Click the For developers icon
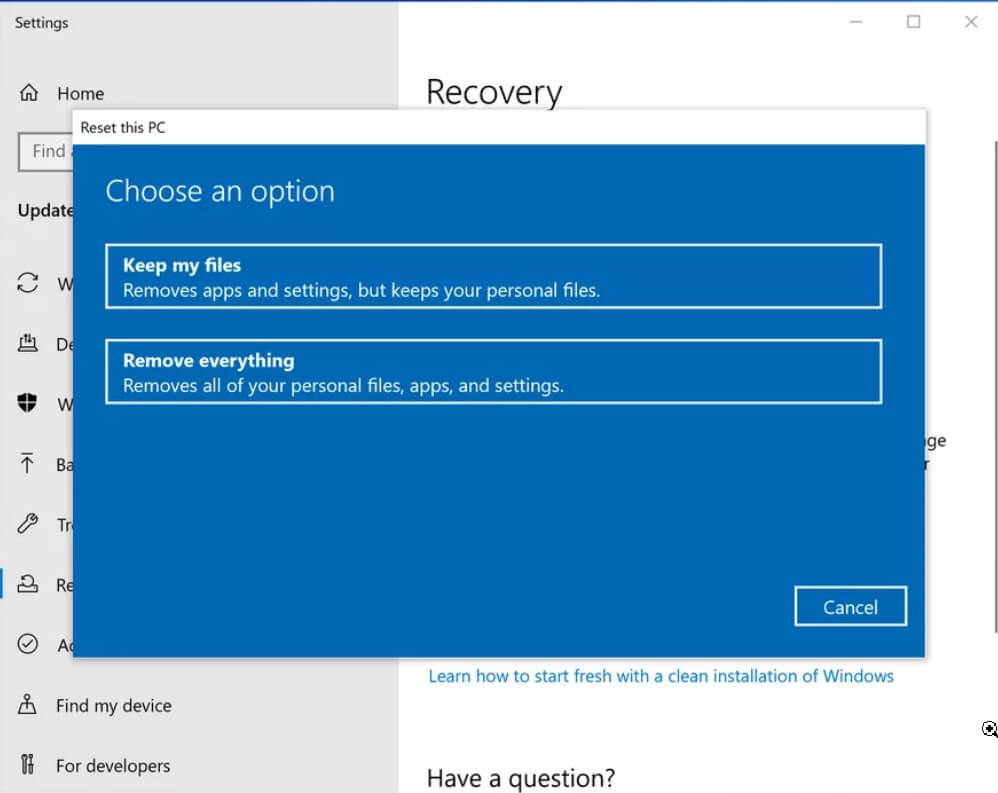The width and height of the screenshot is (998, 793). (27, 764)
